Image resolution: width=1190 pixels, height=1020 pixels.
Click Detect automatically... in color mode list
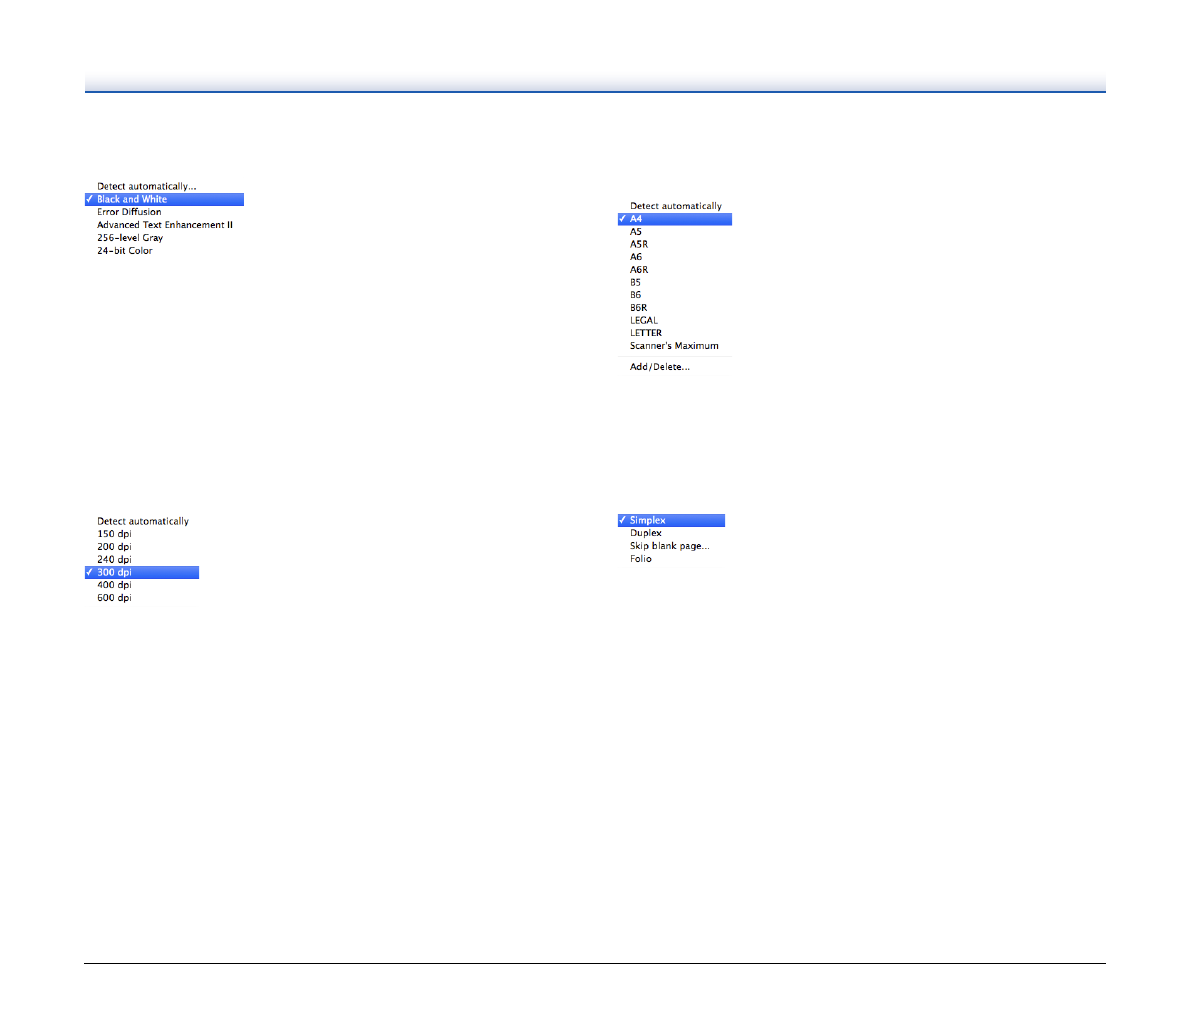tap(147, 187)
